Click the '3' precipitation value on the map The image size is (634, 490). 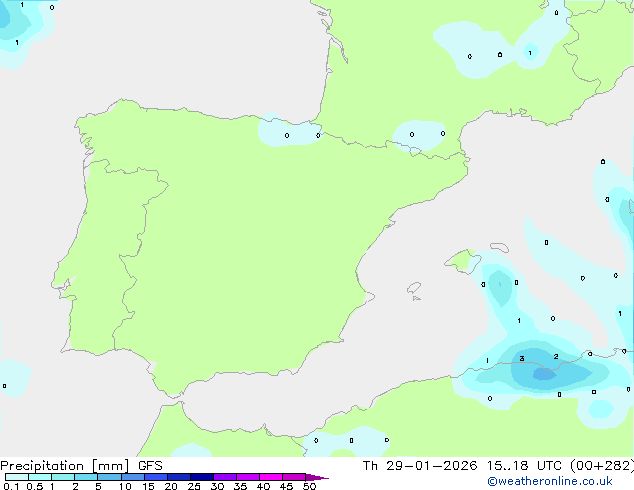(522, 359)
